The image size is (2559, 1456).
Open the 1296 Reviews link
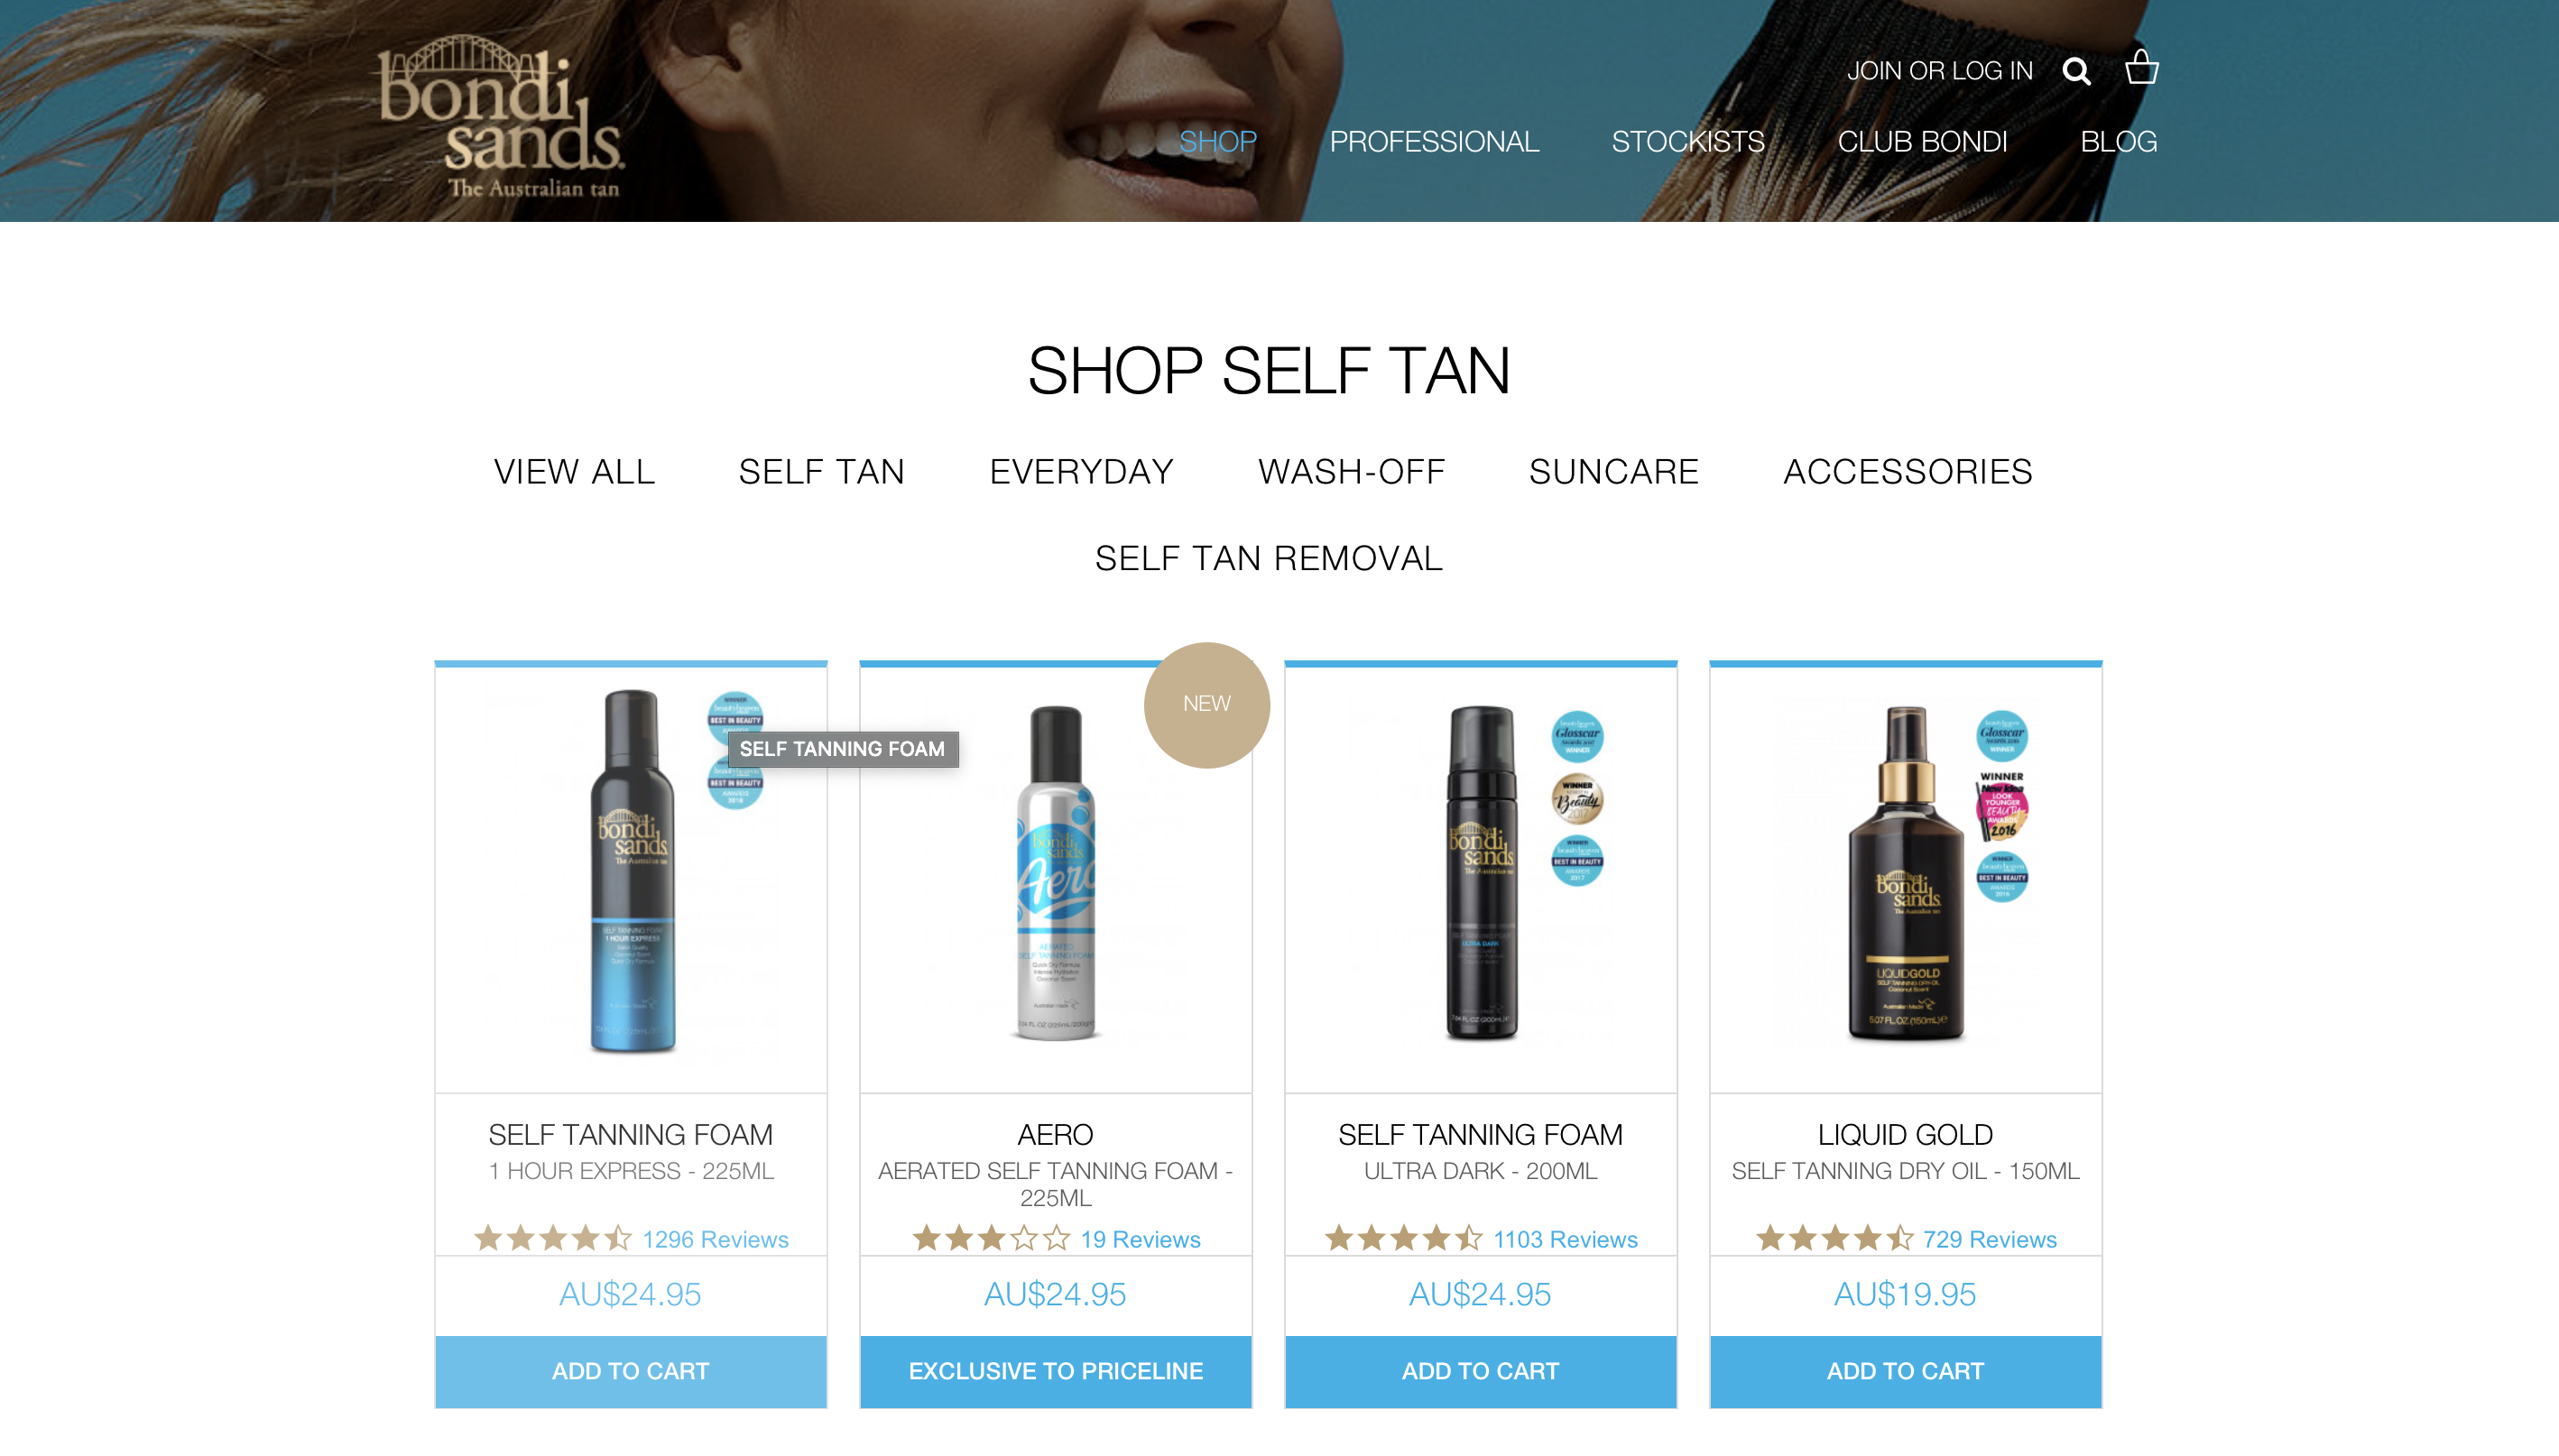[715, 1239]
